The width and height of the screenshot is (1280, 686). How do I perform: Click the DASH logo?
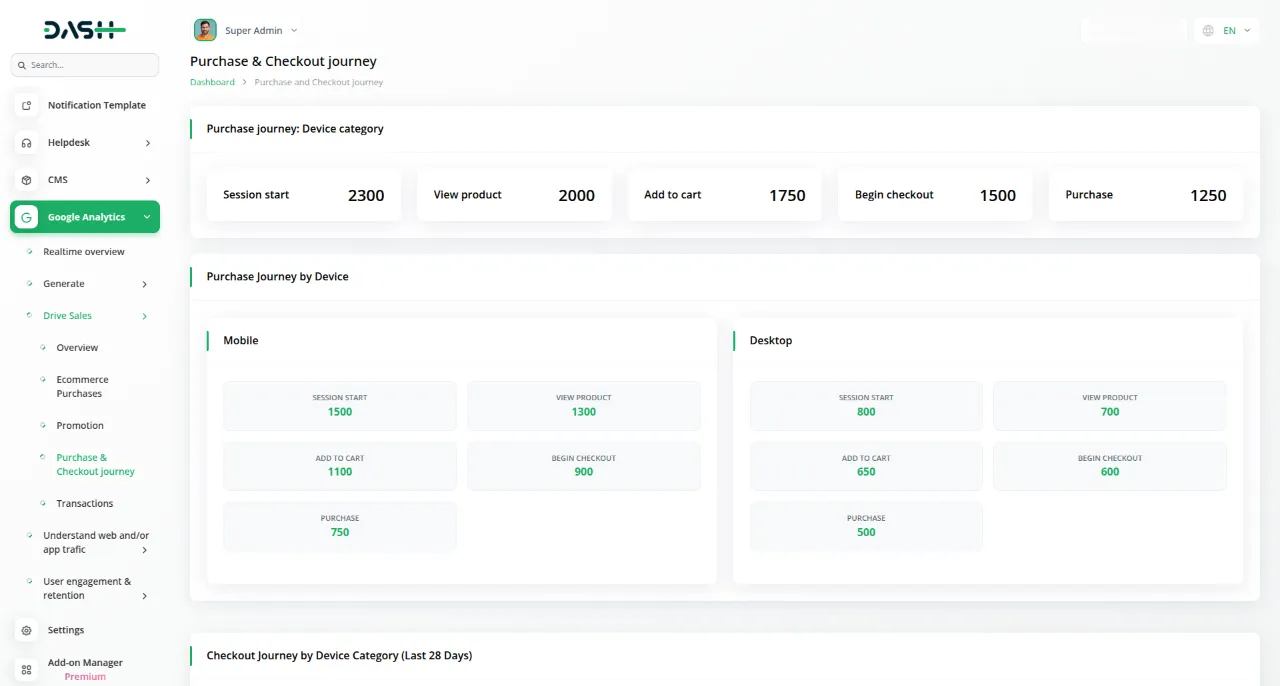tap(82, 29)
